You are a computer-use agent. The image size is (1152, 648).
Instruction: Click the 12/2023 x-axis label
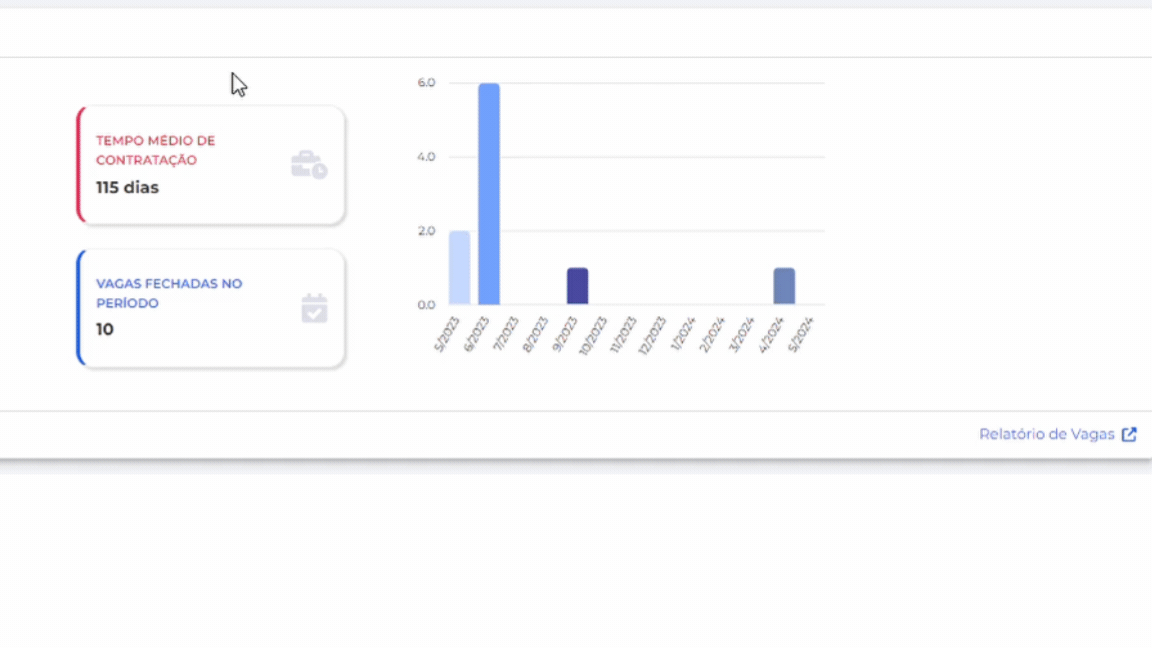tap(653, 335)
